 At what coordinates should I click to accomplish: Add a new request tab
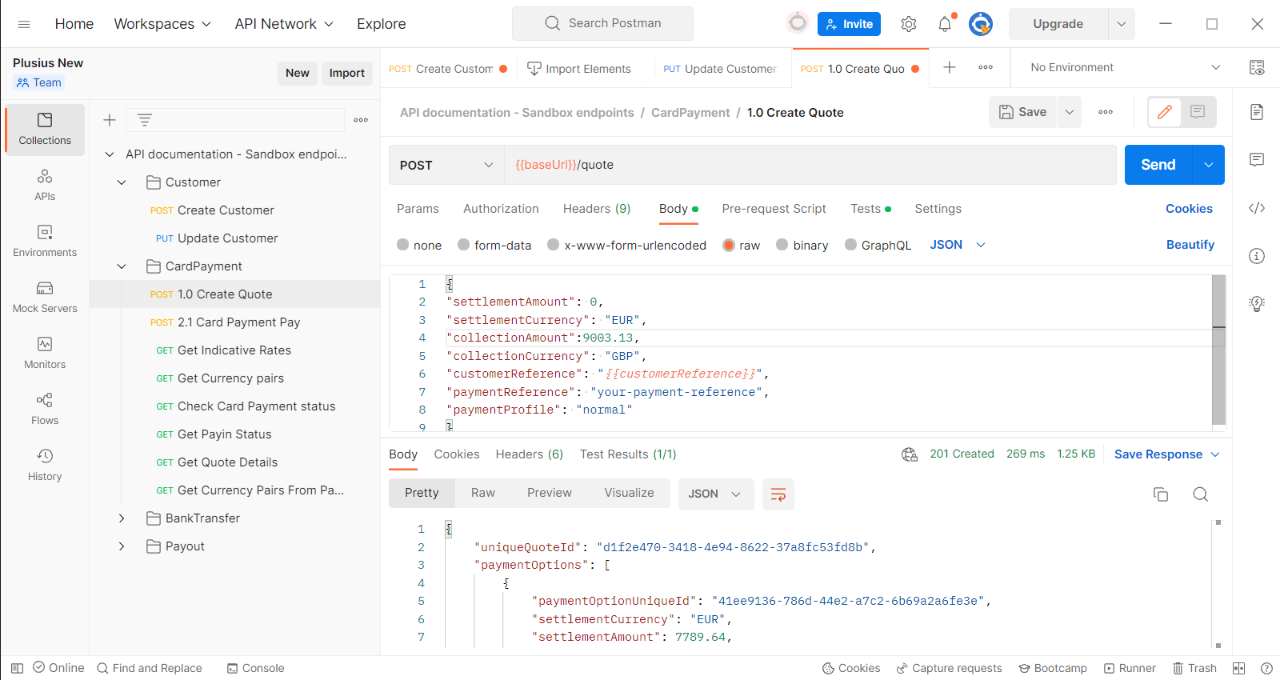[x=950, y=67]
